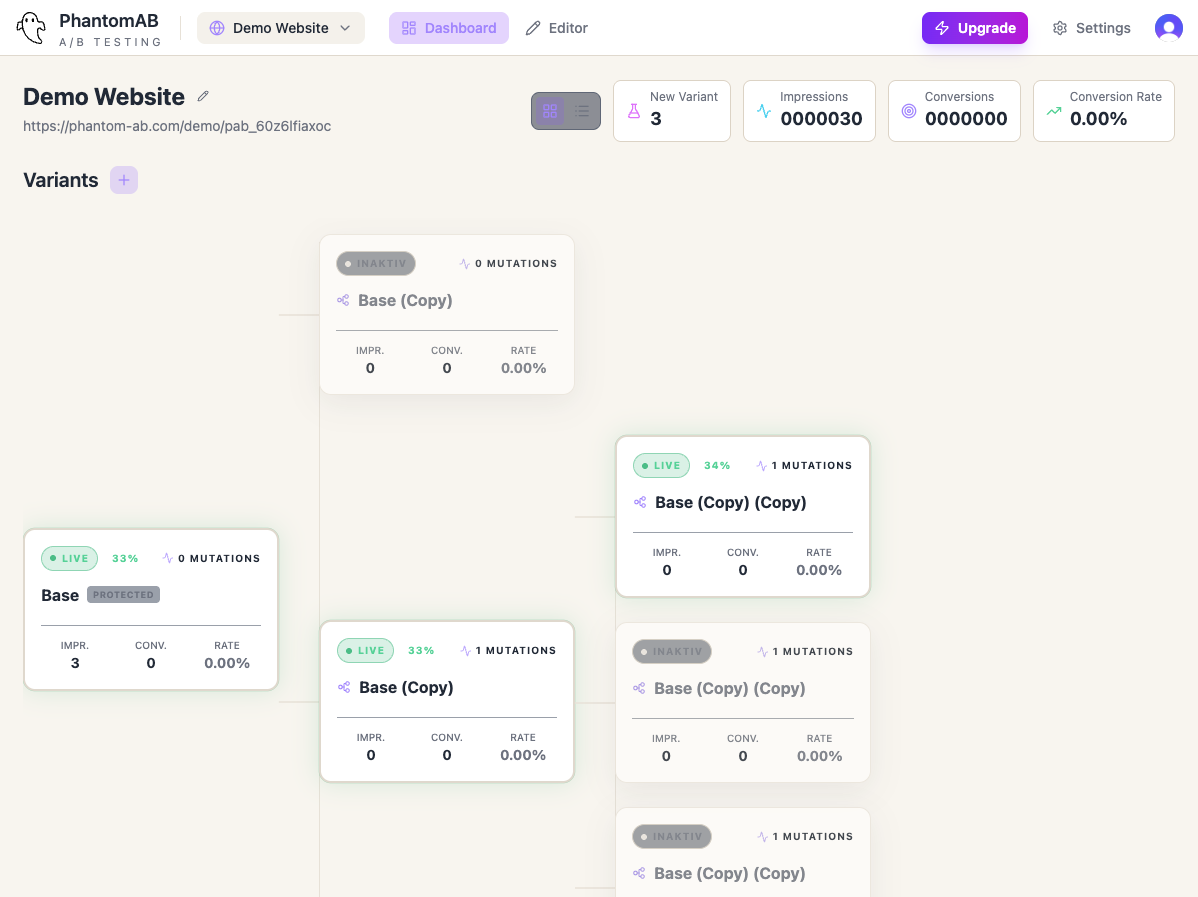The width and height of the screenshot is (1198, 897).
Task: Open the Dashboard tab
Action: click(x=449, y=28)
